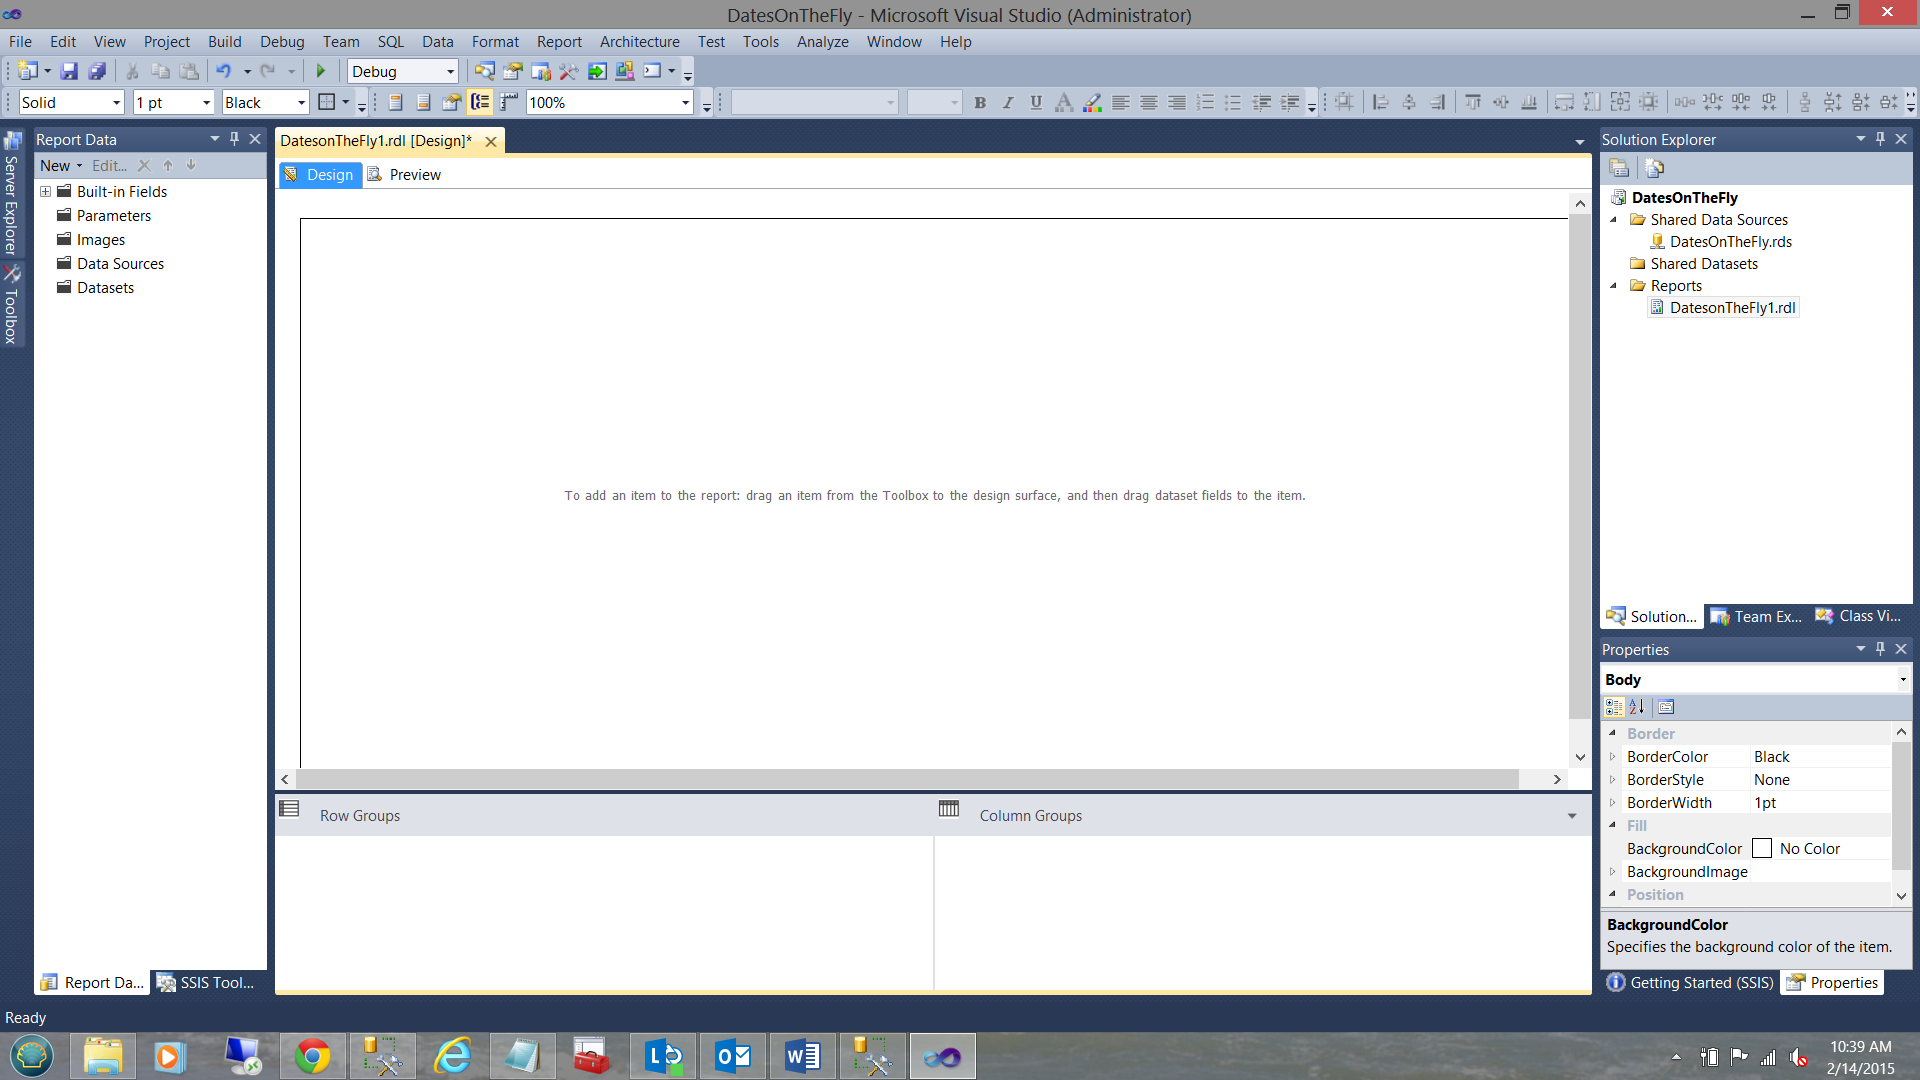Open the Getting Started (SSIS) tab
This screenshot has height=1080, width=1920.
pyautogui.click(x=1690, y=982)
